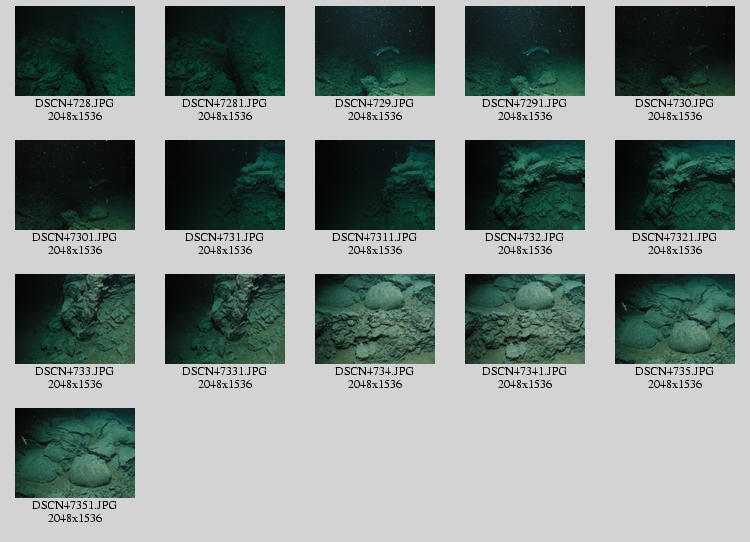Click the DSCN47351.JPG filename text label
750x542 pixels.
pyautogui.click(x=75, y=506)
